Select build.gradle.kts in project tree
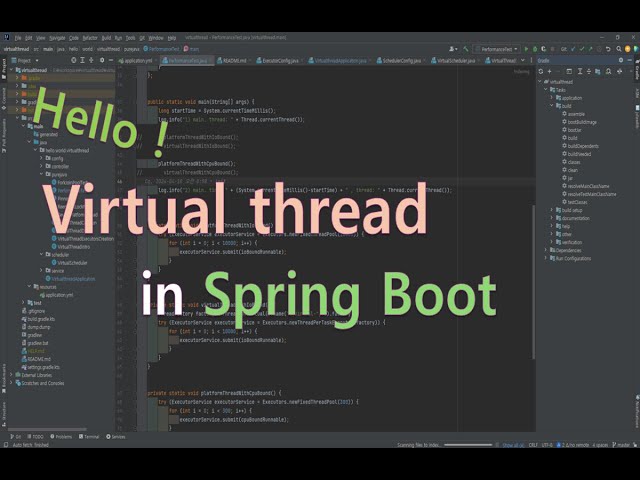Screen dimensions: 640x480 click(38, 319)
